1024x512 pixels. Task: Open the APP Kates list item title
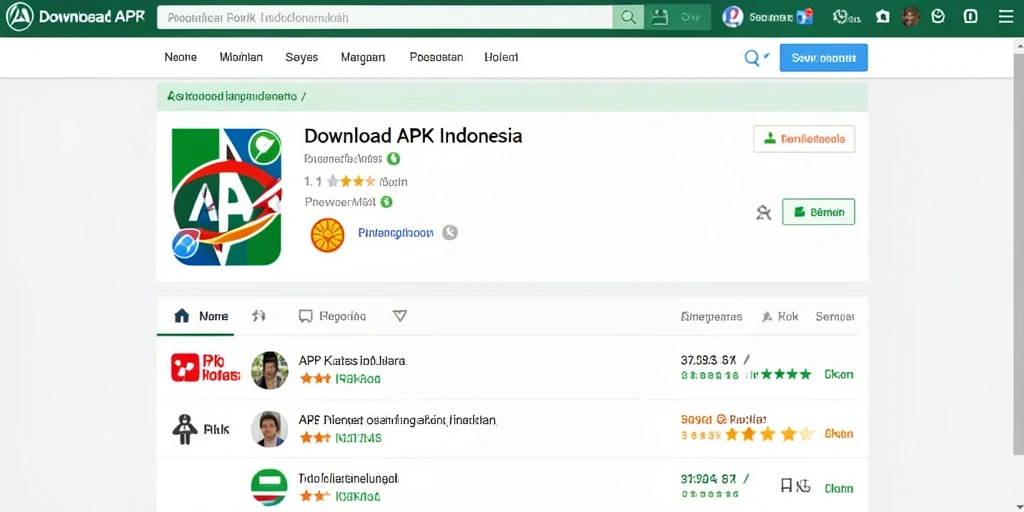click(353, 360)
